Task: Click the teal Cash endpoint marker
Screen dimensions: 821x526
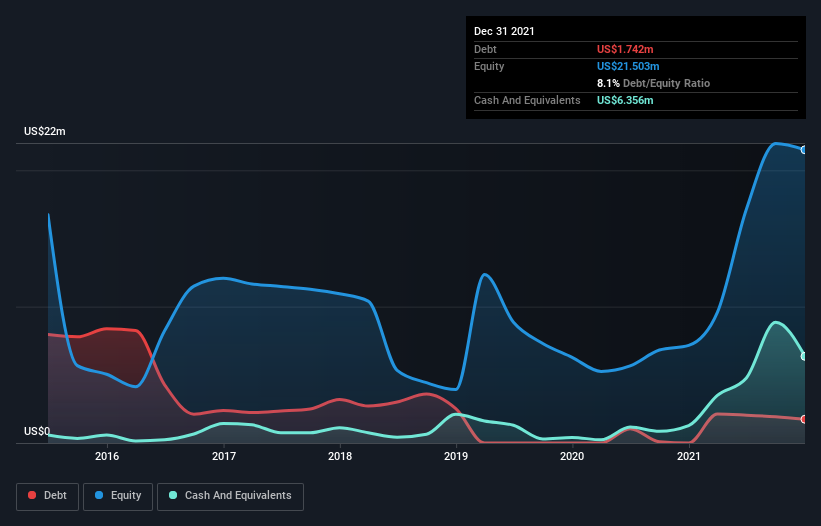Action: pos(804,356)
